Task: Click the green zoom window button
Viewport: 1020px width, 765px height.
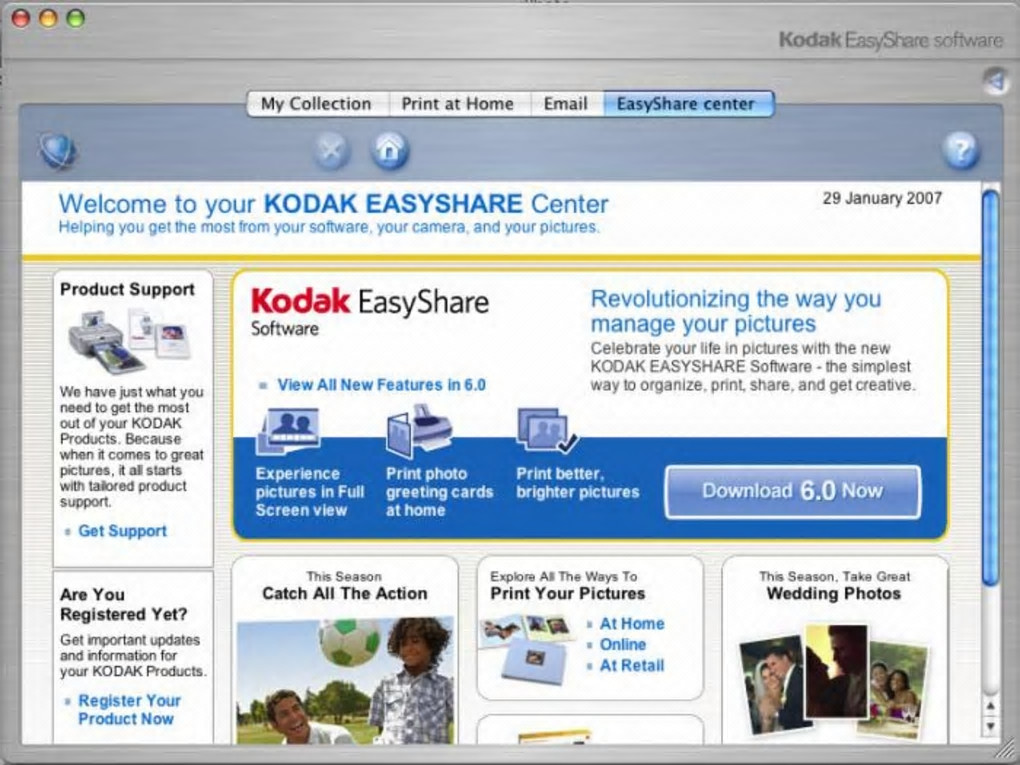Action: [x=76, y=18]
